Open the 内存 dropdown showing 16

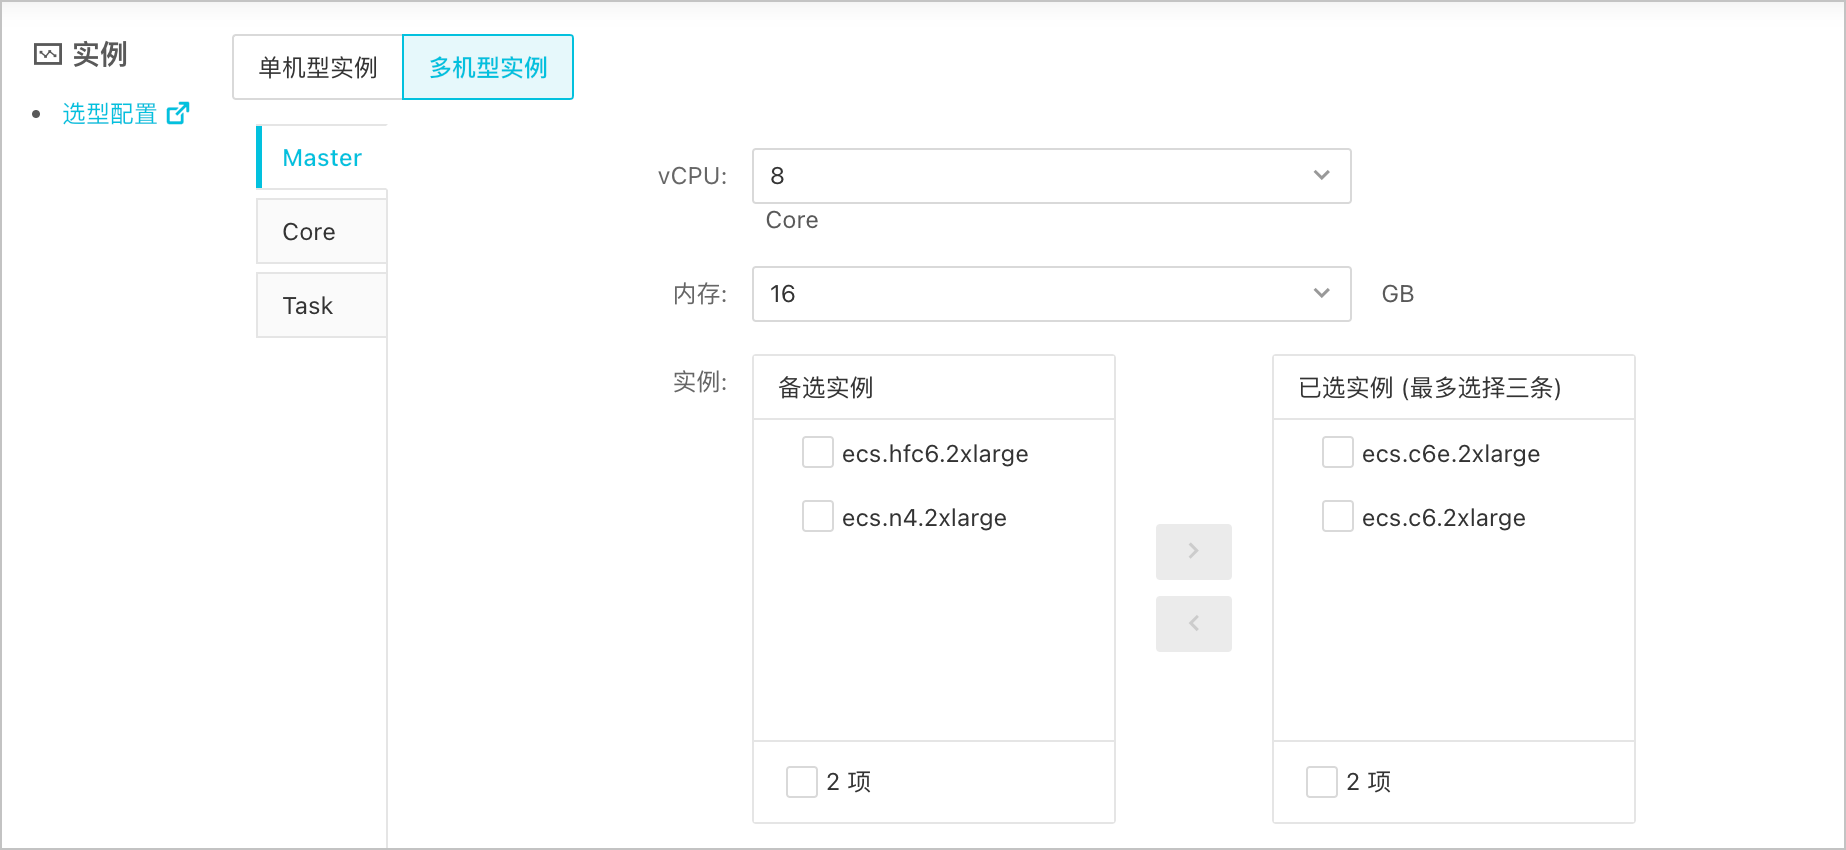pyautogui.click(x=1052, y=294)
